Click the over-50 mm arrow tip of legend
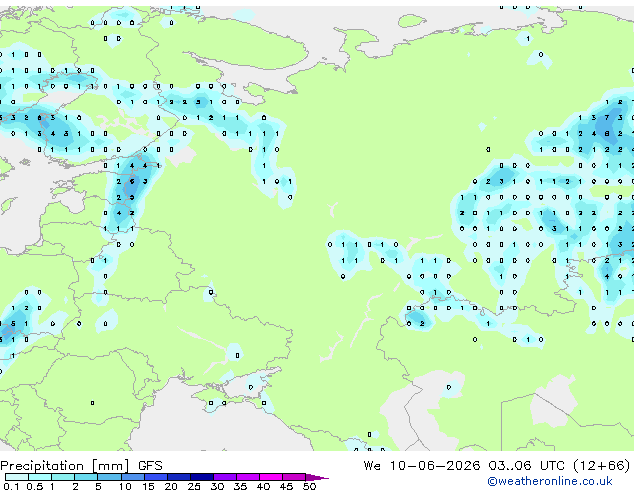This screenshot has height=490, width=634. click(317, 477)
